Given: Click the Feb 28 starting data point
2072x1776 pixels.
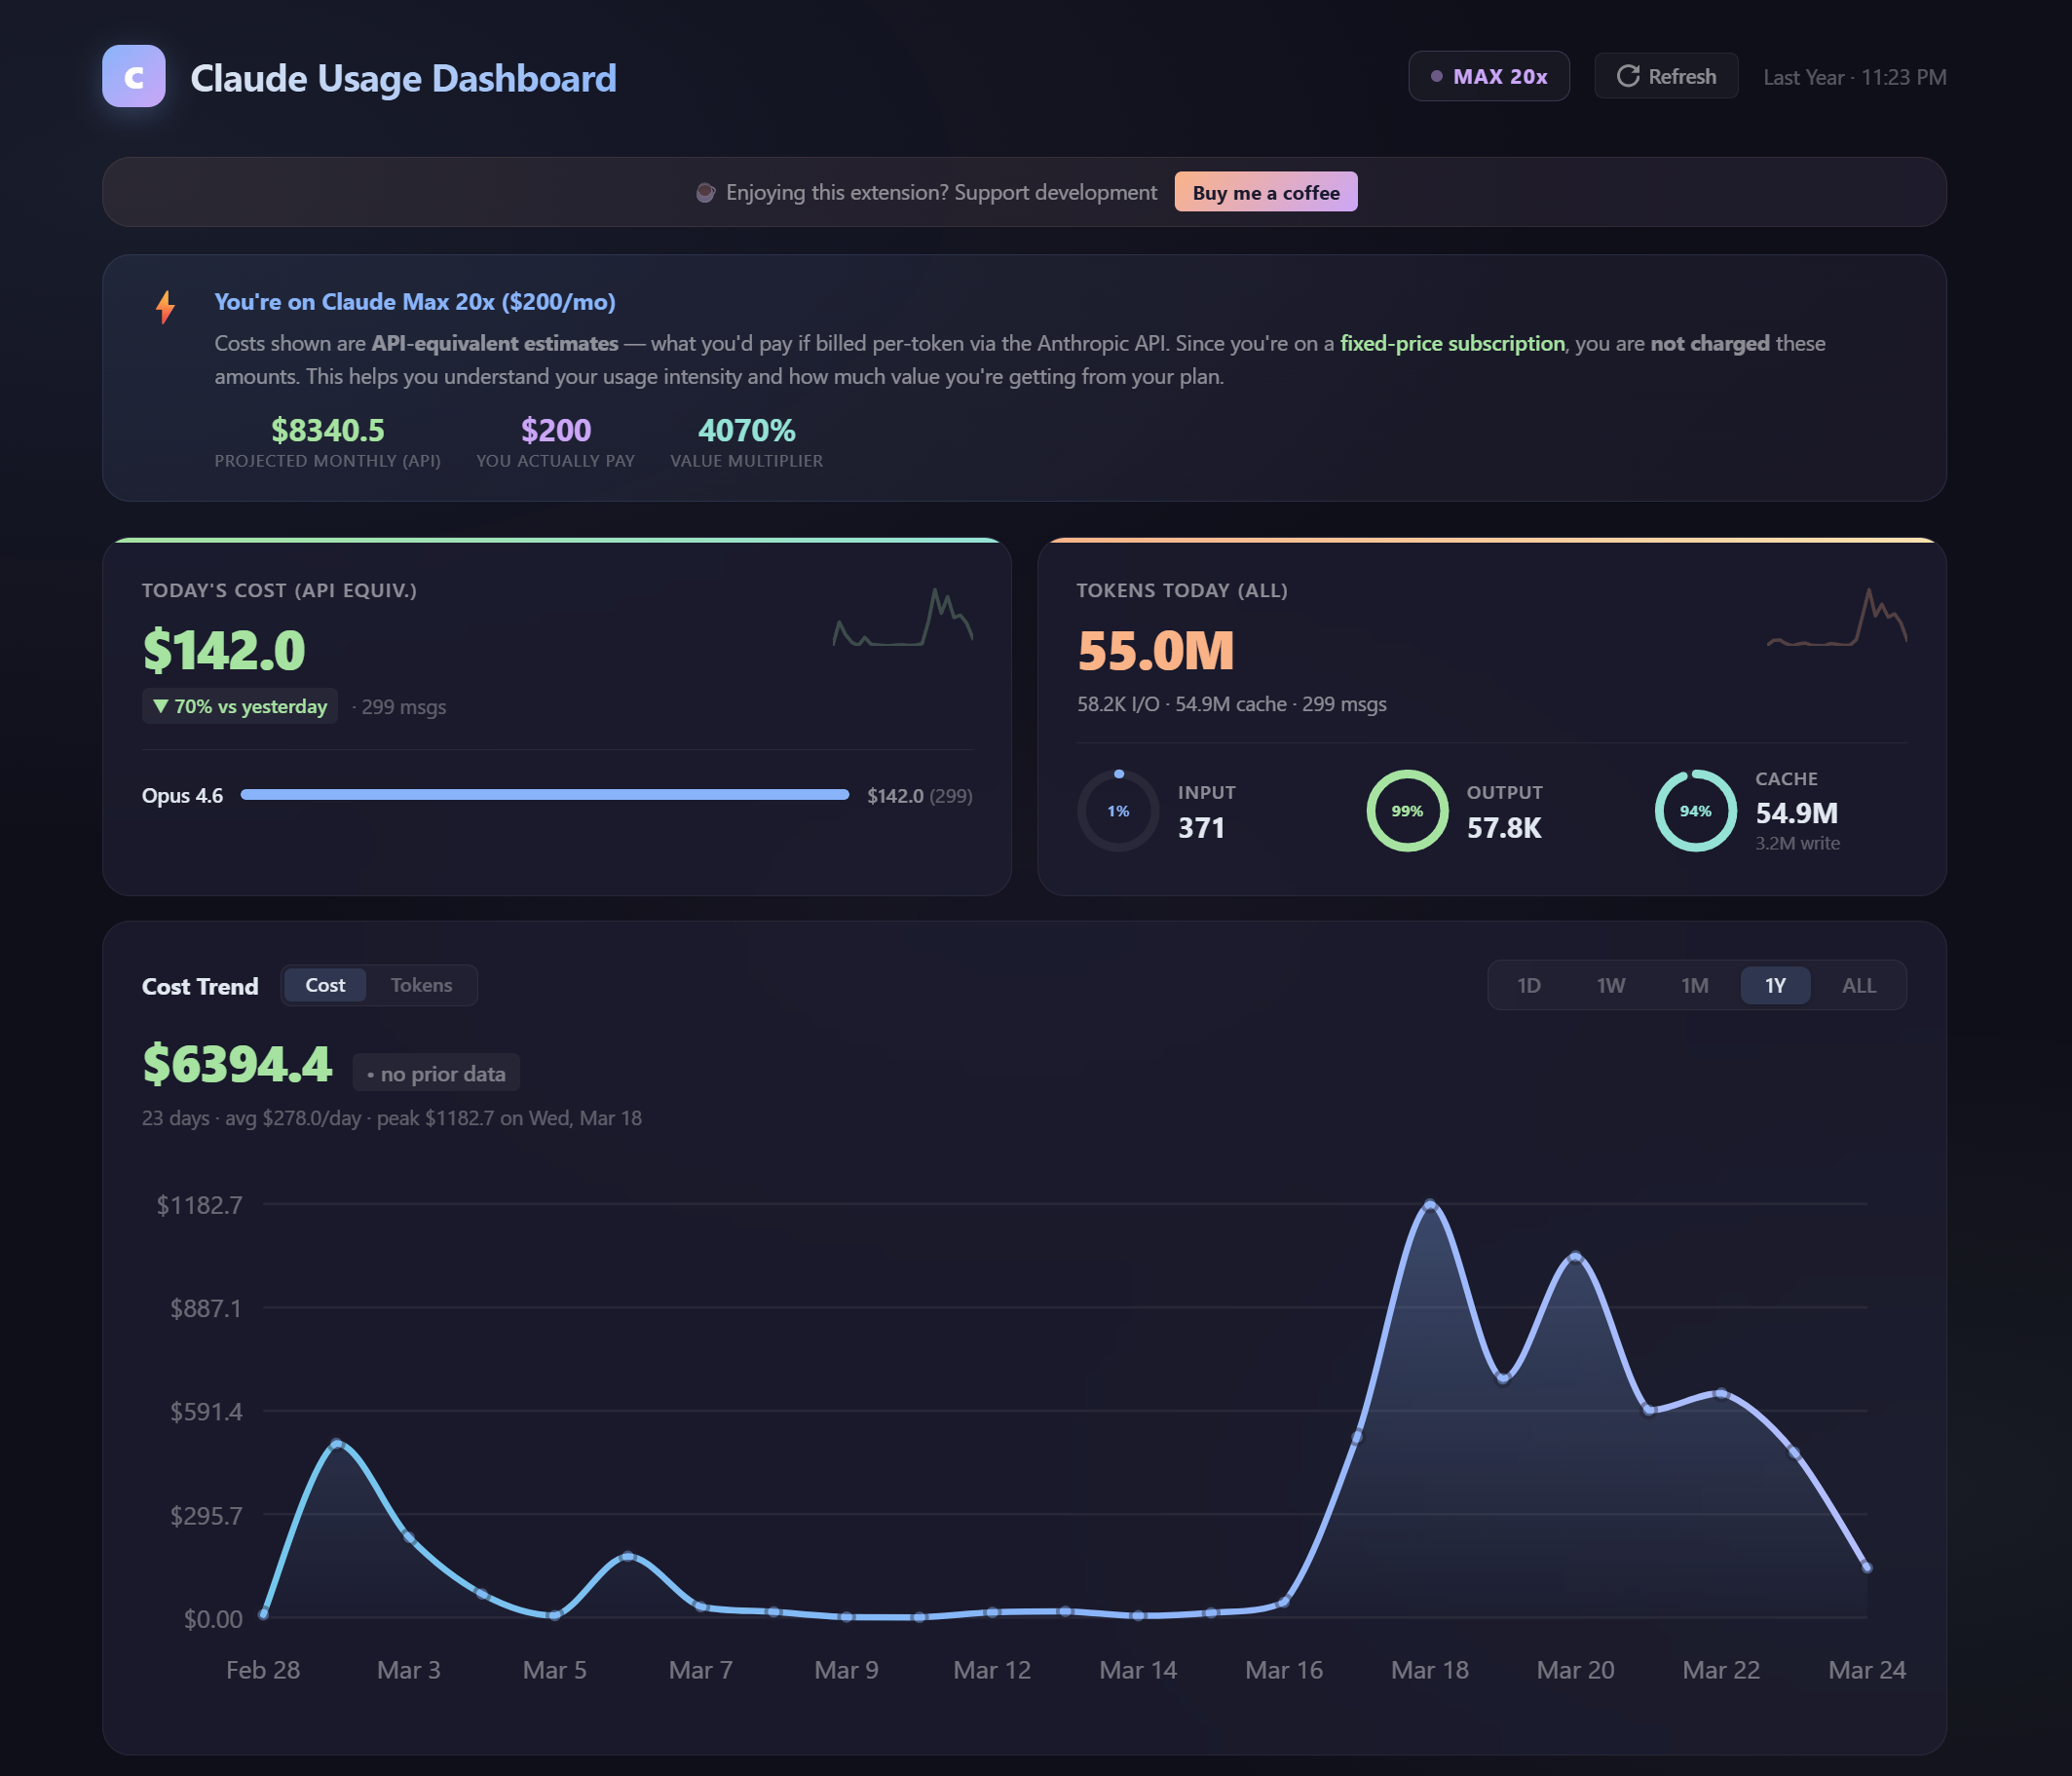Looking at the screenshot, I should (x=263, y=1613).
